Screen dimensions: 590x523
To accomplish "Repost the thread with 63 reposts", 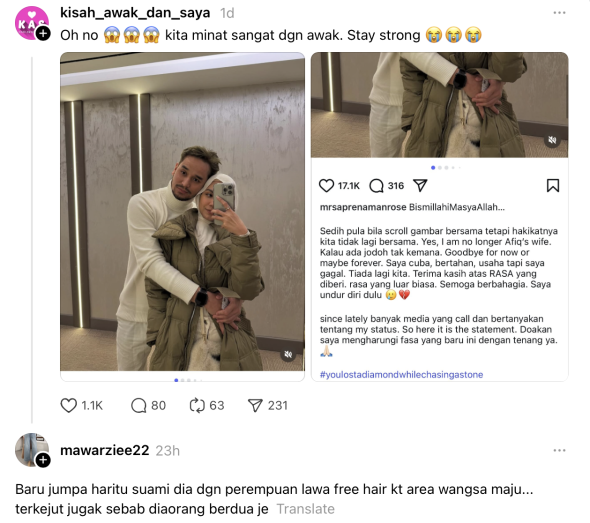I will click(x=197, y=406).
